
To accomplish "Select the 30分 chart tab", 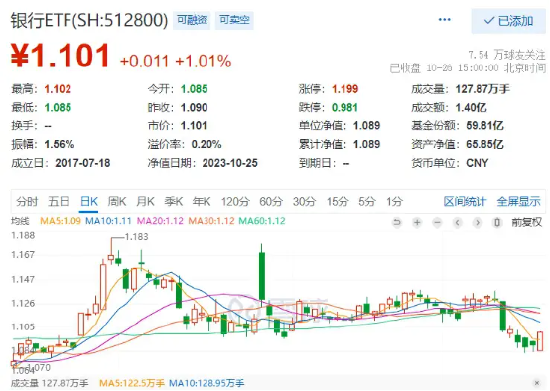I will click(x=304, y=202).
